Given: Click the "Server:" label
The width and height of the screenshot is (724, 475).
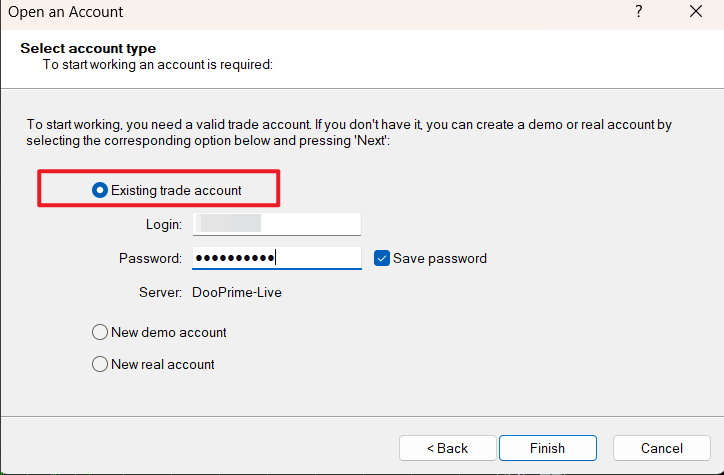Looking at the screenshot, I should pos(160,293).
